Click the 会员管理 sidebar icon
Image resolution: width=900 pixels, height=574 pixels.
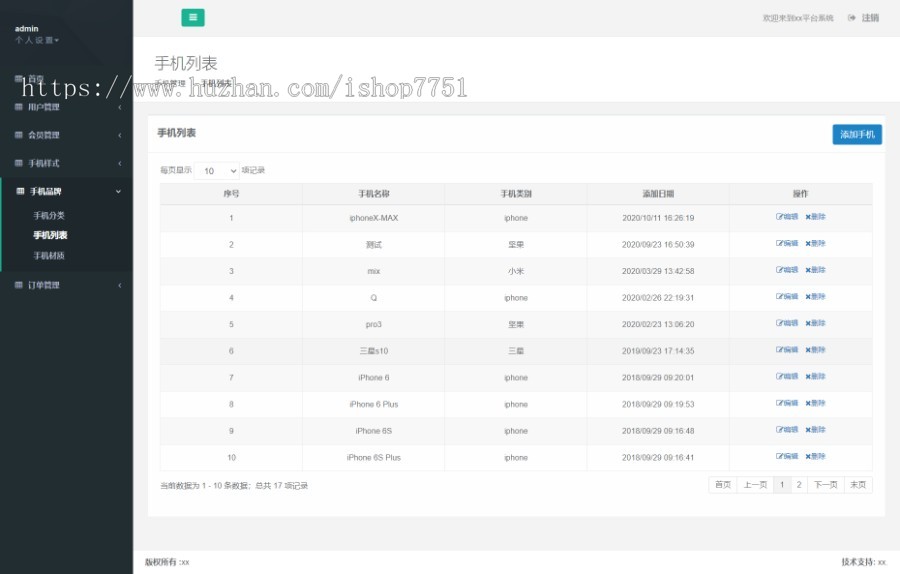pos(18,135)
